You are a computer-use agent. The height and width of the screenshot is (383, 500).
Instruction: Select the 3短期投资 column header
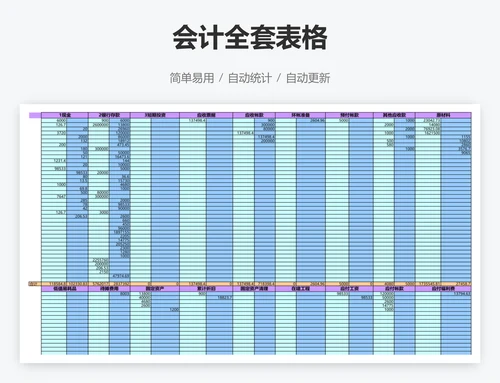pyautogui.click(x=155, y=115)
